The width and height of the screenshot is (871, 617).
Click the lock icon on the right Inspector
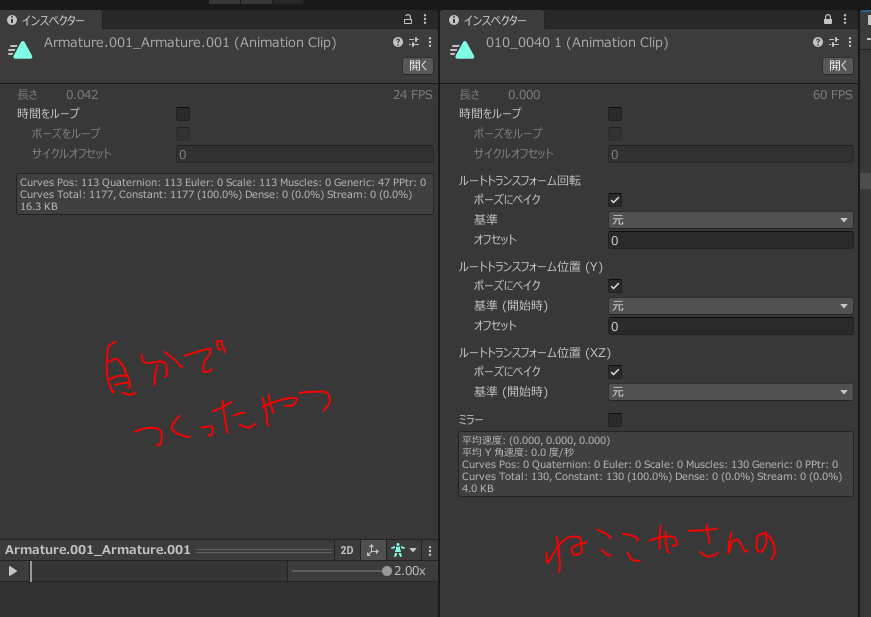coord(827,19)
